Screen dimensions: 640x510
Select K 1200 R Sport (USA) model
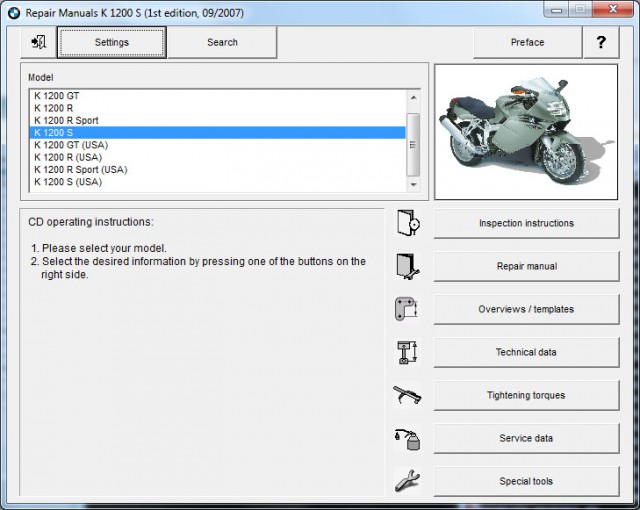click(x=218, y=169)
